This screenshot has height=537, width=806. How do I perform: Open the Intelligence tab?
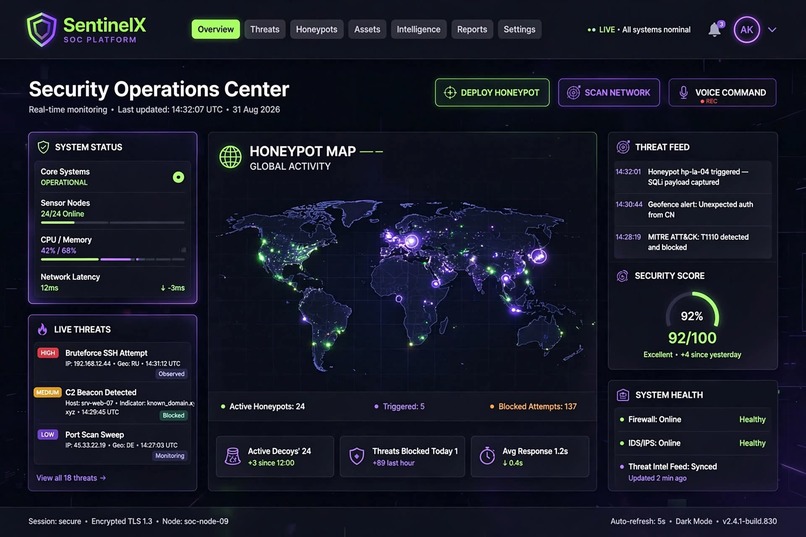418,29
